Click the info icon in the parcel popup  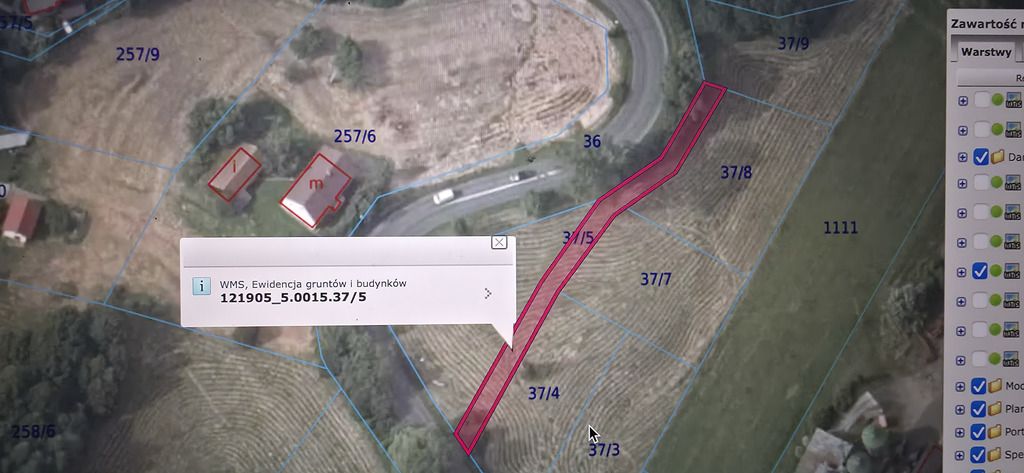(x=202, y=285)
